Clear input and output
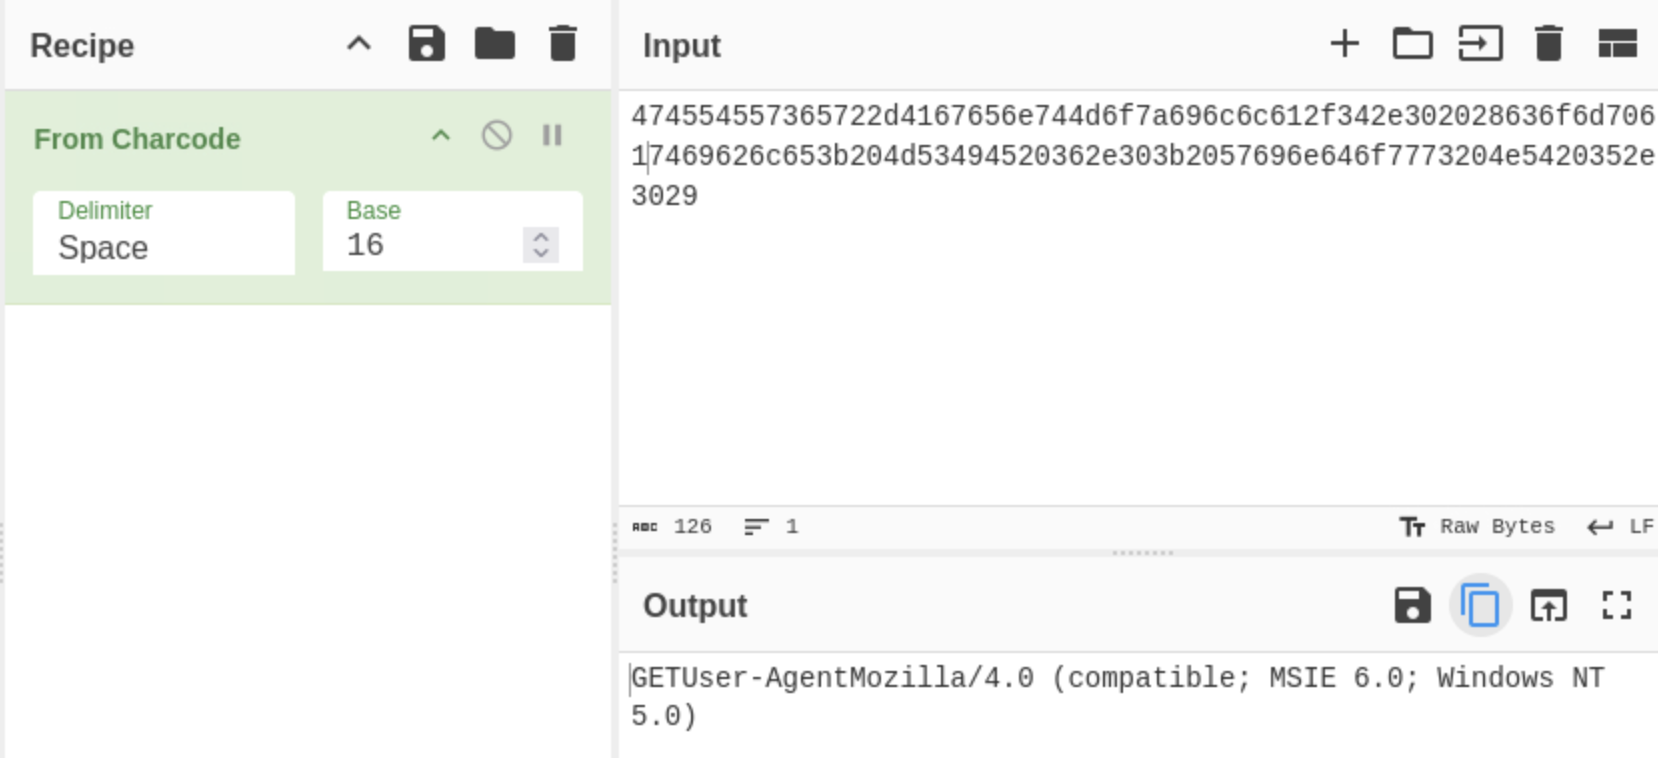This screenshot has width=1658, height=758. (1548, 44)
